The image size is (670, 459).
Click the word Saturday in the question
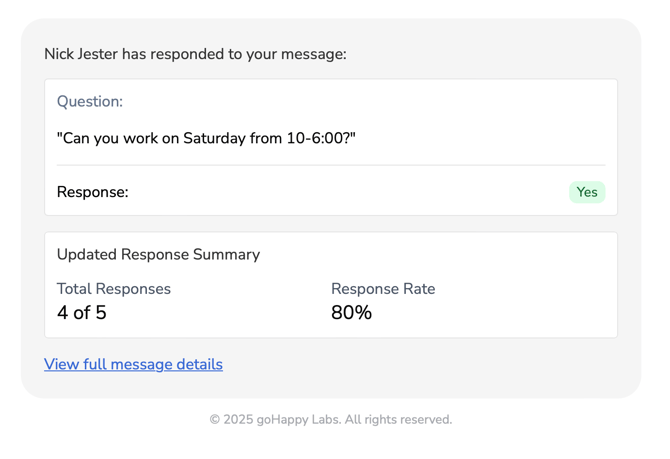[x=214, y=138]
